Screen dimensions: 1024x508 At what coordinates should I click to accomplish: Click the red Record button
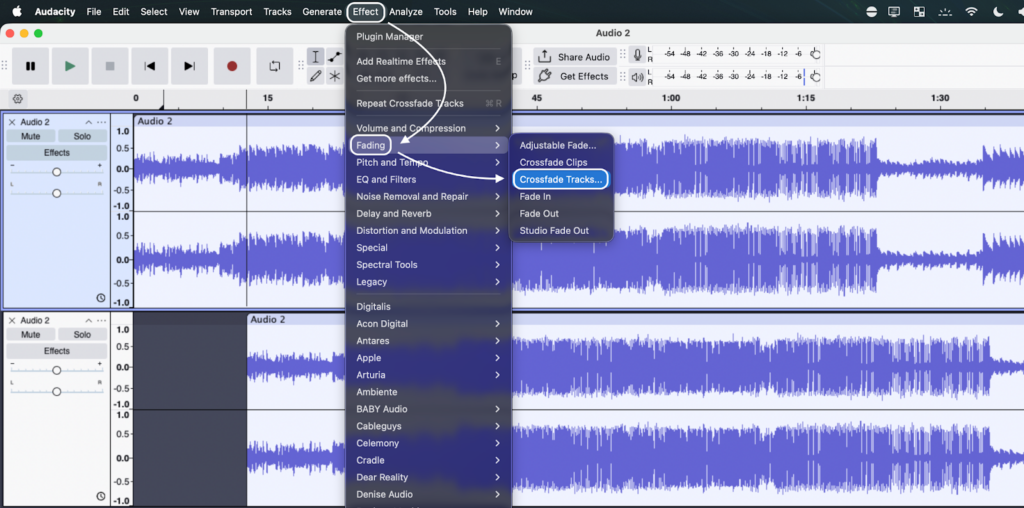click(232, 66)
